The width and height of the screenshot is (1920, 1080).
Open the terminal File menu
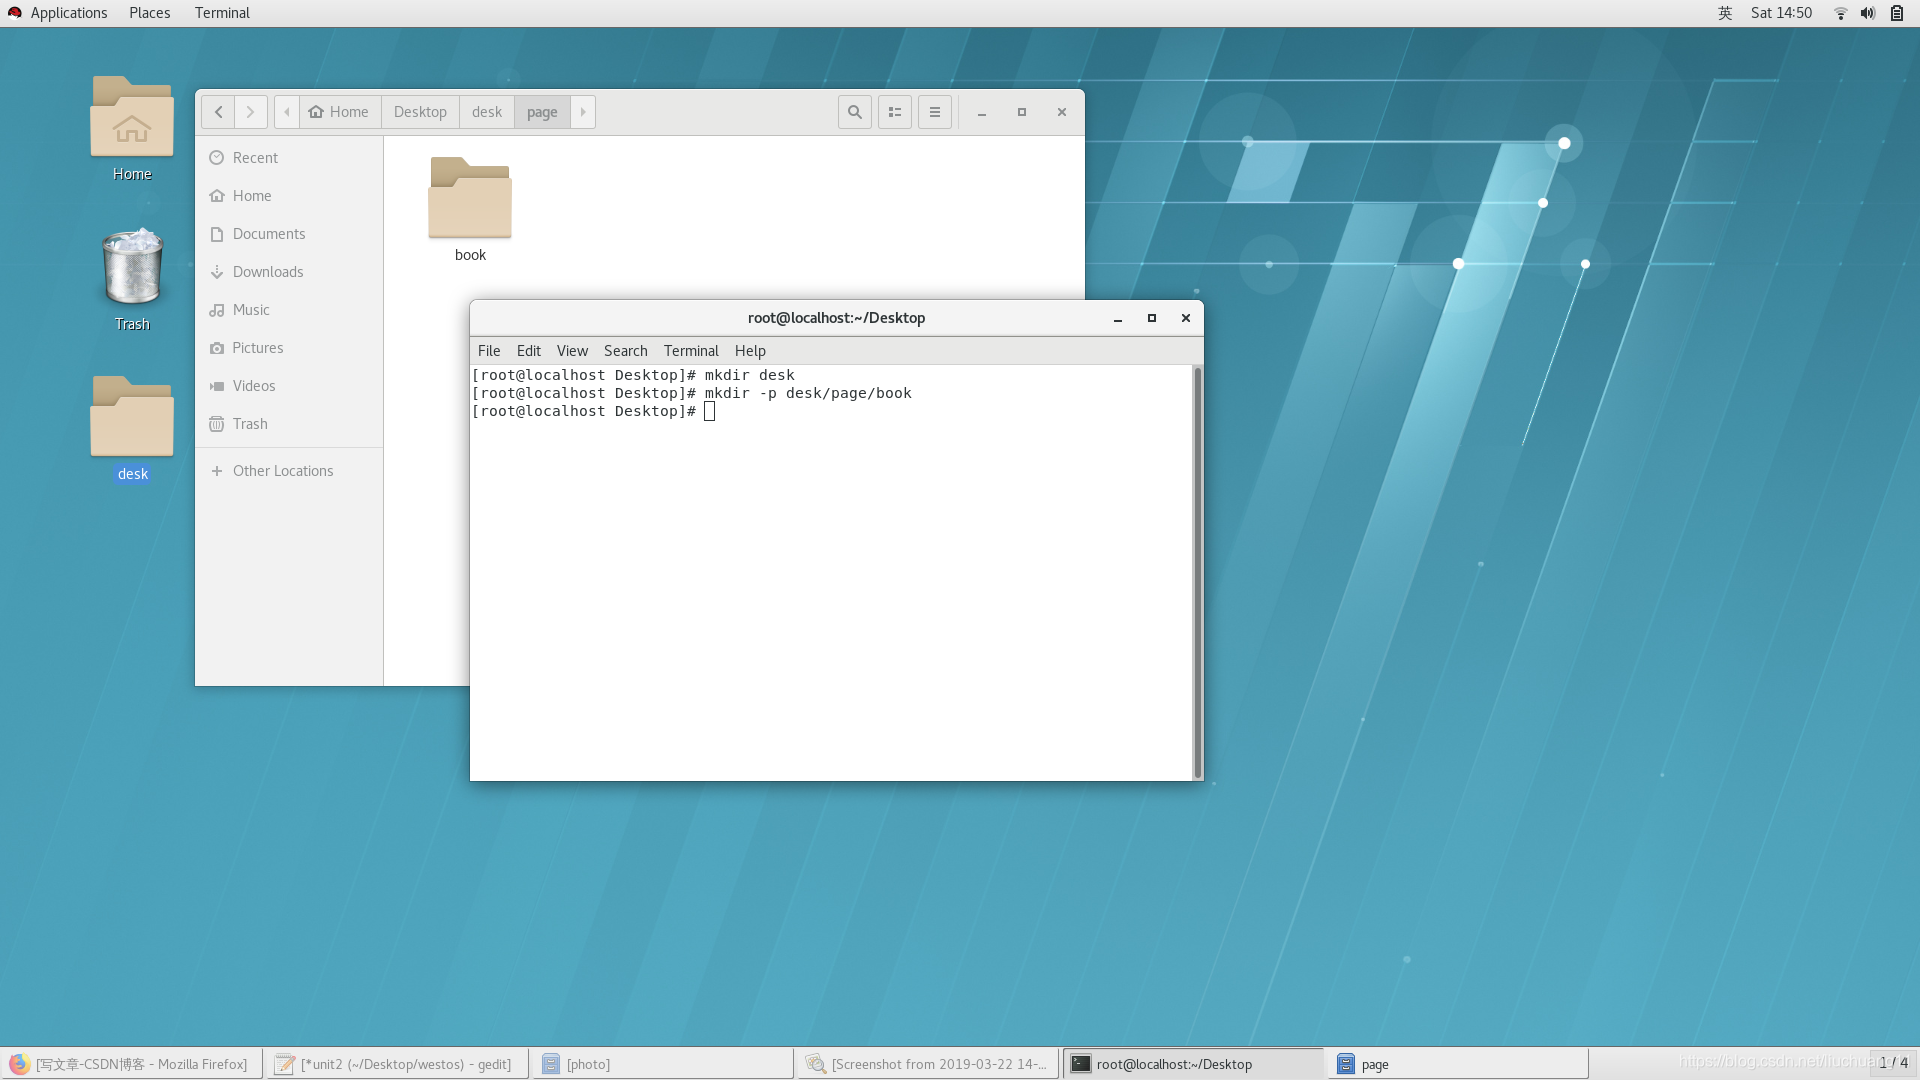[489, 351]
